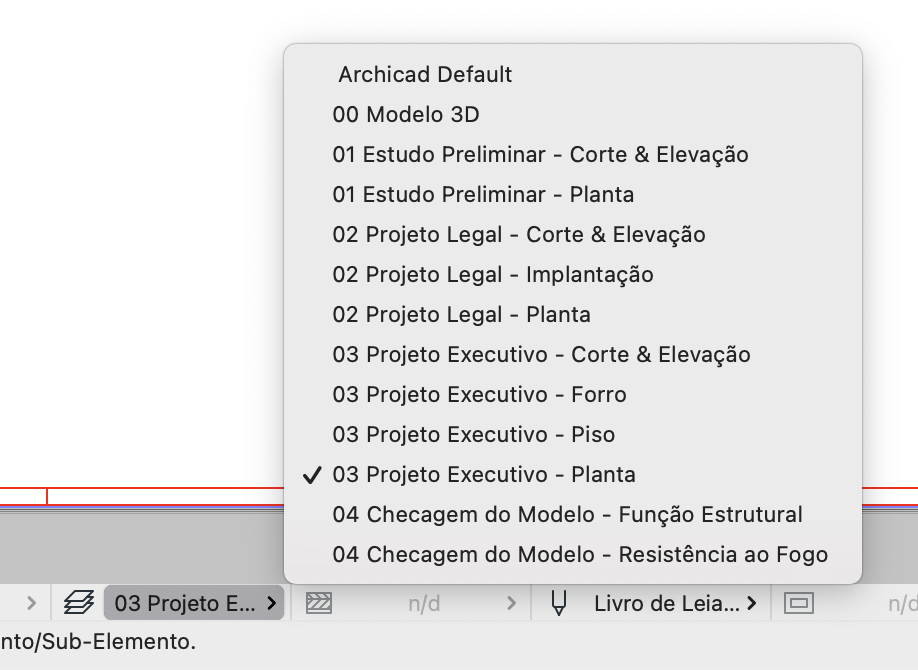Expand the 'Livro de Leia...' dropdown chevron
The height and width of the screenshot is (670, 918).
(751, 602)
